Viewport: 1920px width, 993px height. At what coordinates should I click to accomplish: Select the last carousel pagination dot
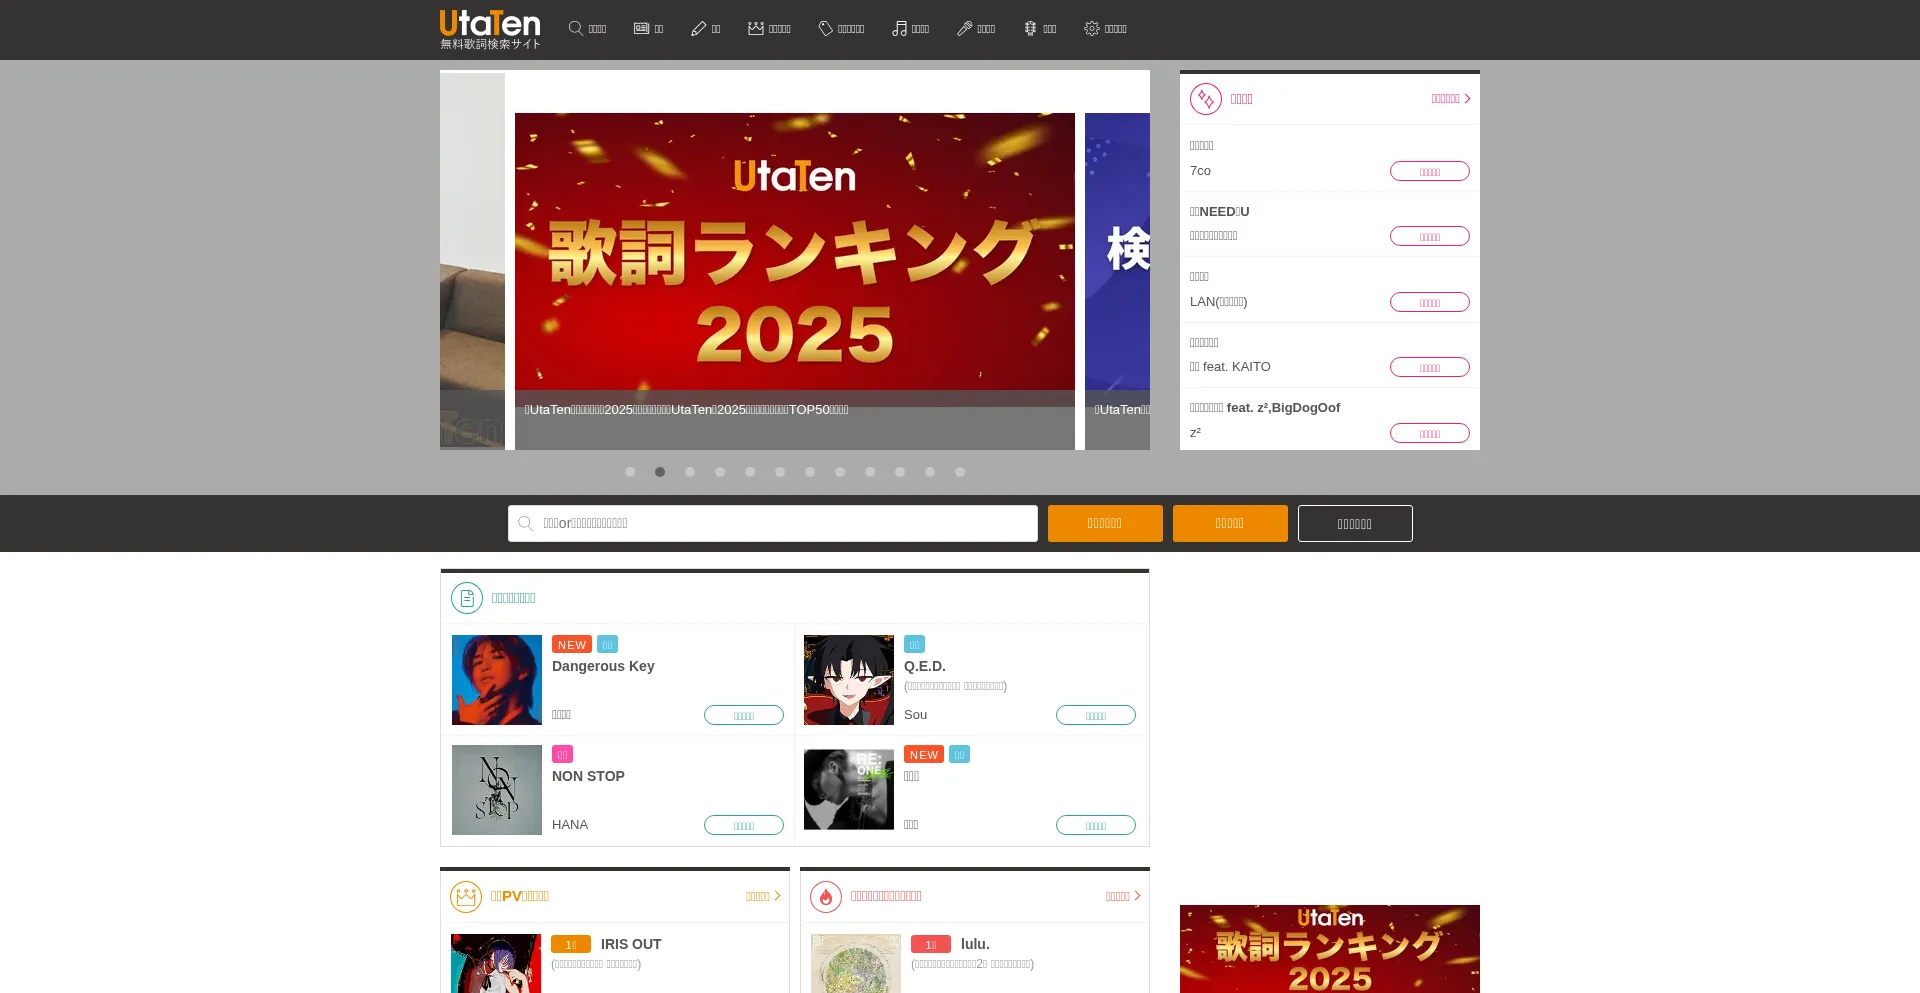[x=960, y=471]
